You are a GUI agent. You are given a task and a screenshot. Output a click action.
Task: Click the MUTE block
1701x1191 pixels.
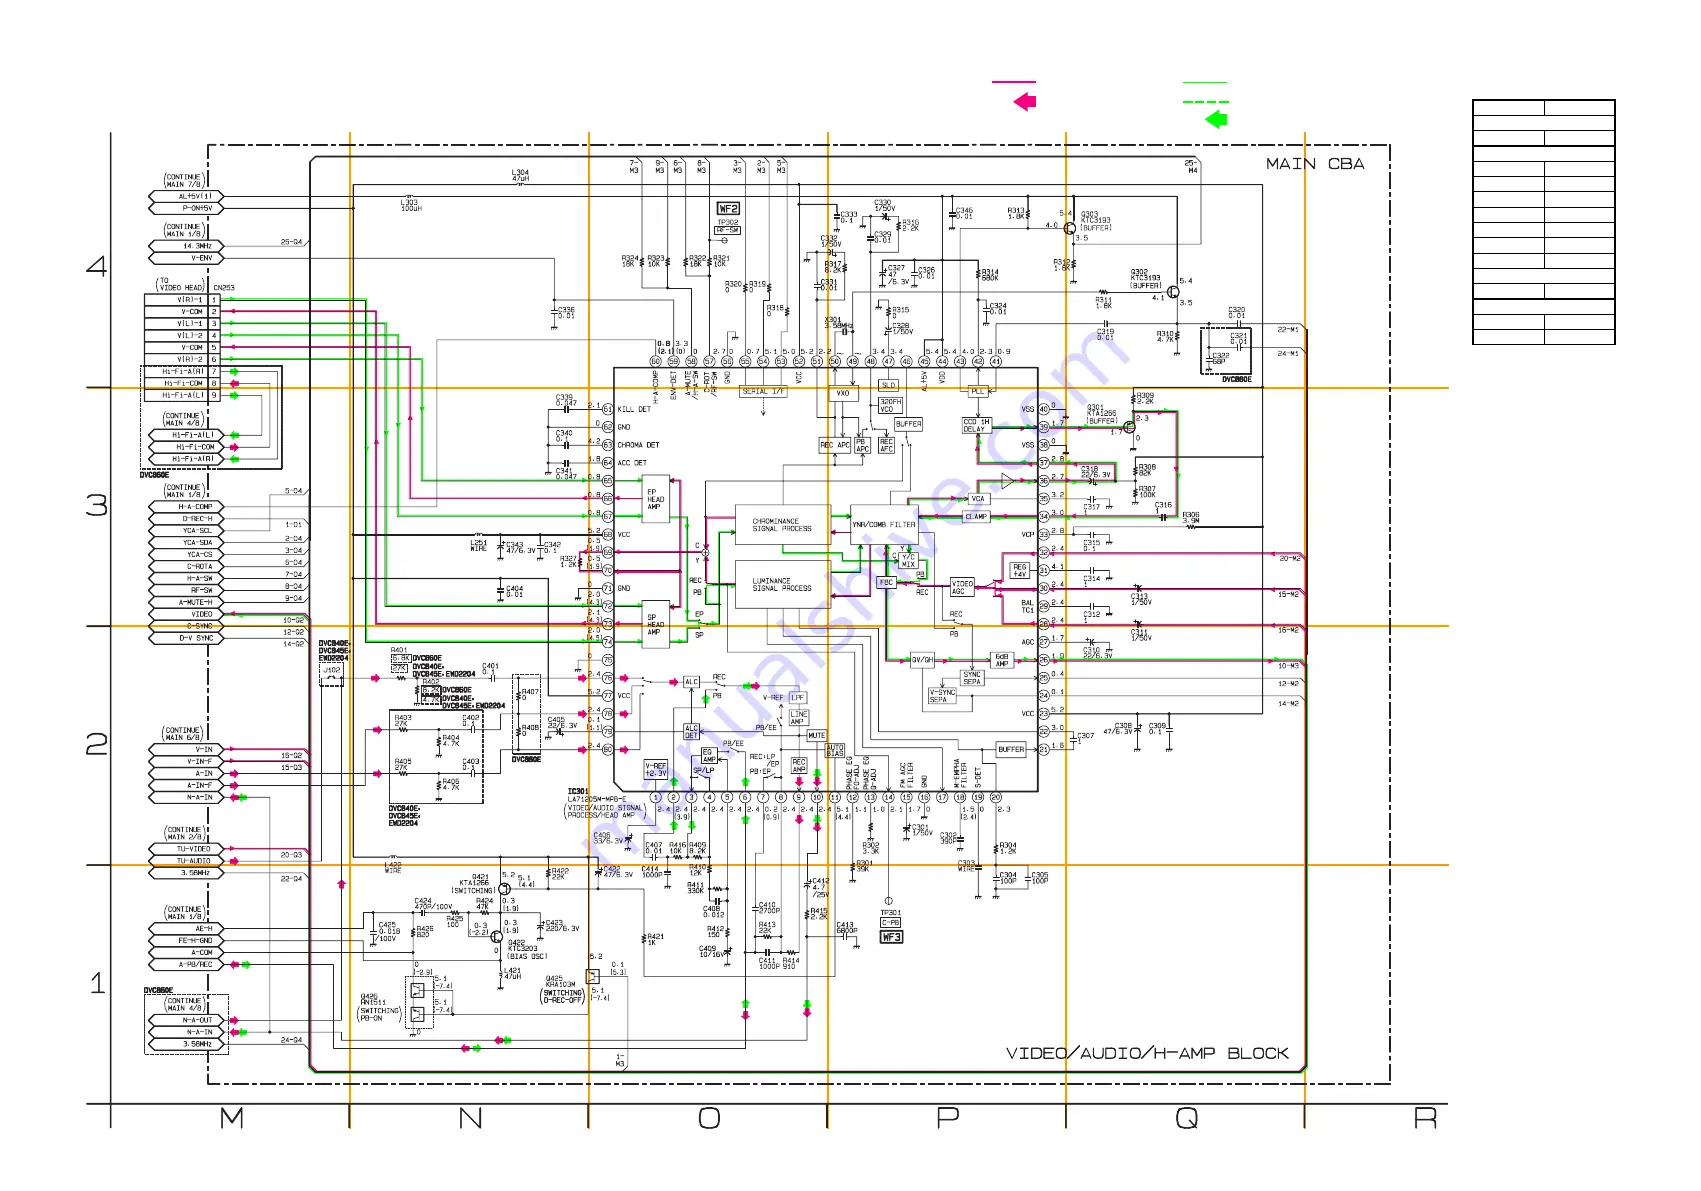[x=817, y=735]
